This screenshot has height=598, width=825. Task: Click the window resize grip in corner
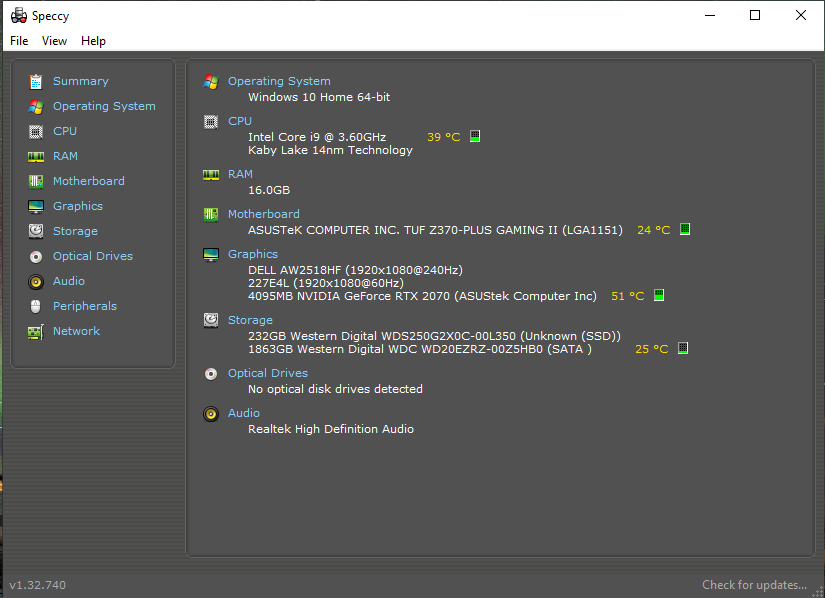818,591
